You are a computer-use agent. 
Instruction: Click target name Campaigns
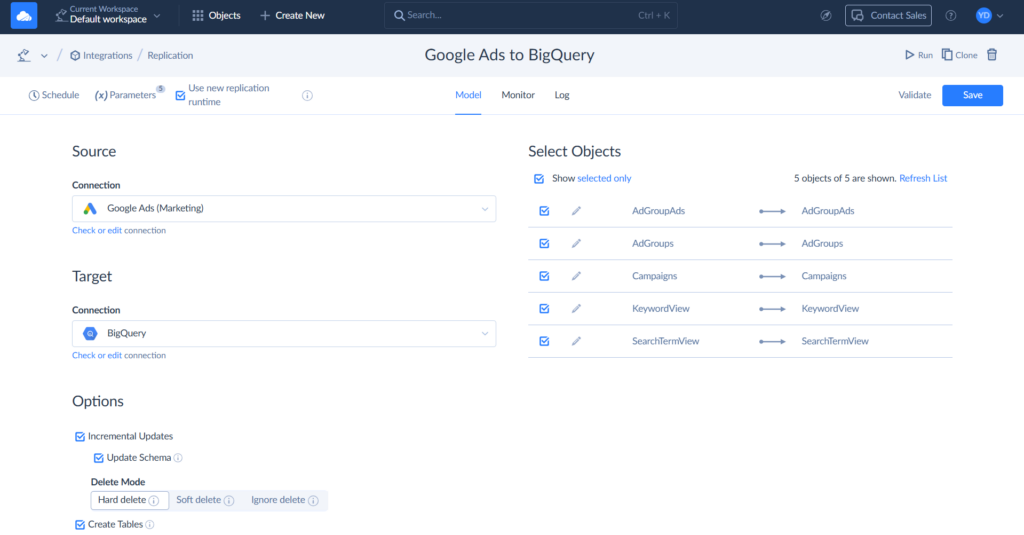click(824, 276)
